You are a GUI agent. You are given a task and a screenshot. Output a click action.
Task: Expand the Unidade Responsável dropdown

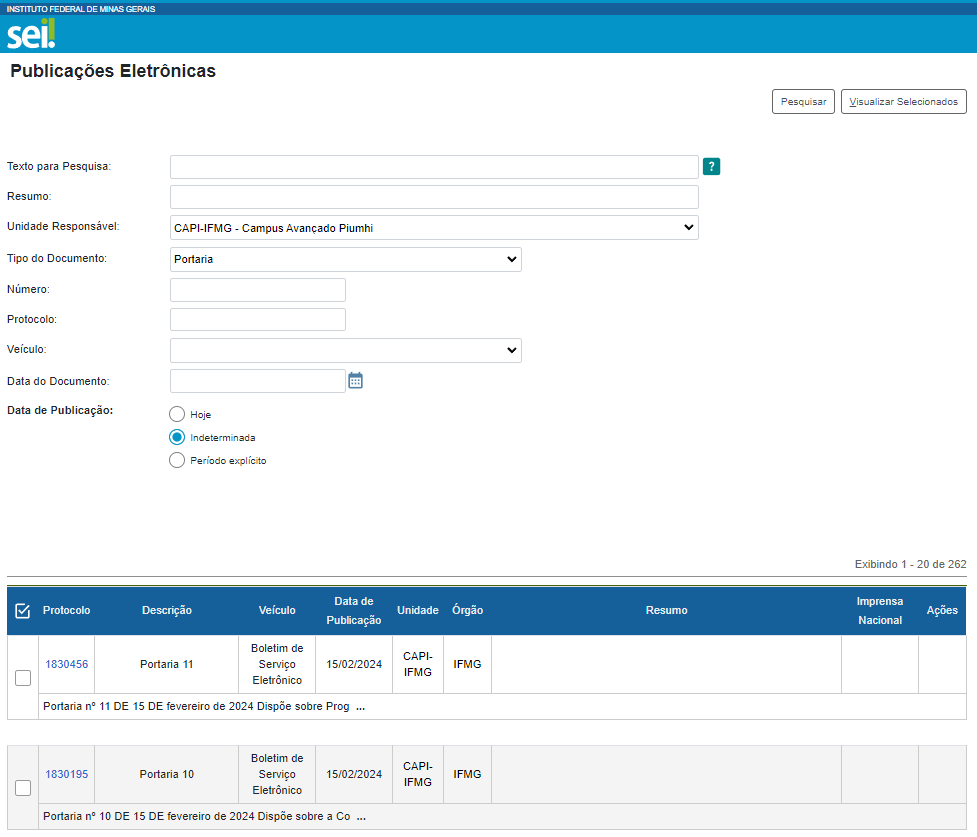434,228
